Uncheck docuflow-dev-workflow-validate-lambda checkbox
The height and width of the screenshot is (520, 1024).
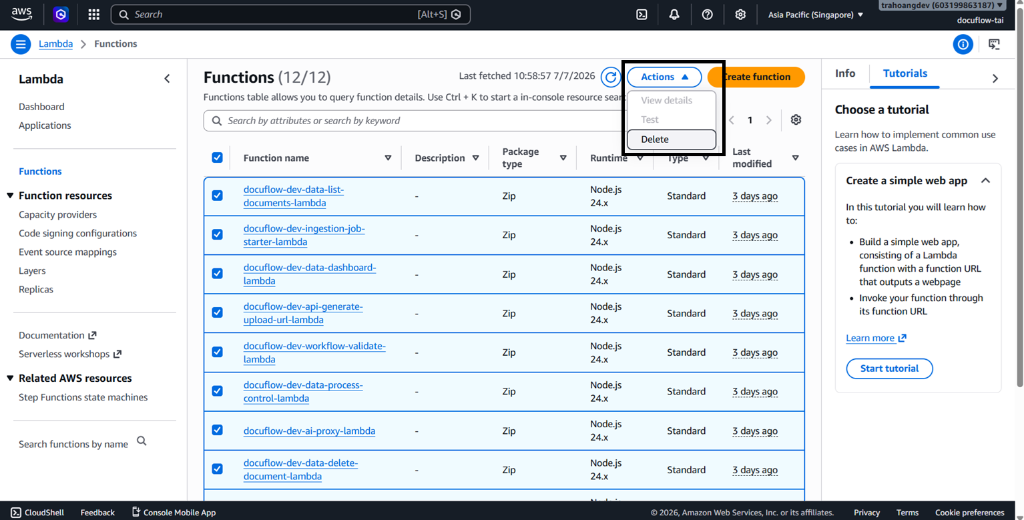[x=217, y=352]
